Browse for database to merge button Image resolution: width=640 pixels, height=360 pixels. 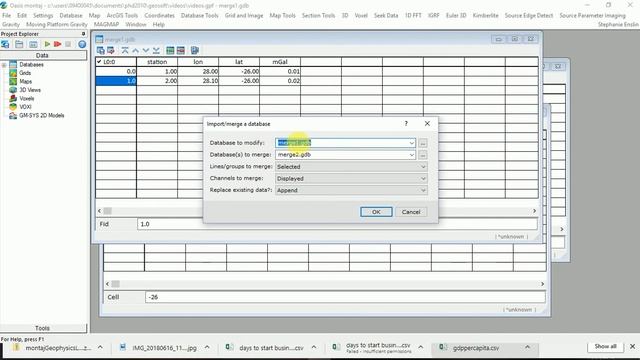(423, 155)
